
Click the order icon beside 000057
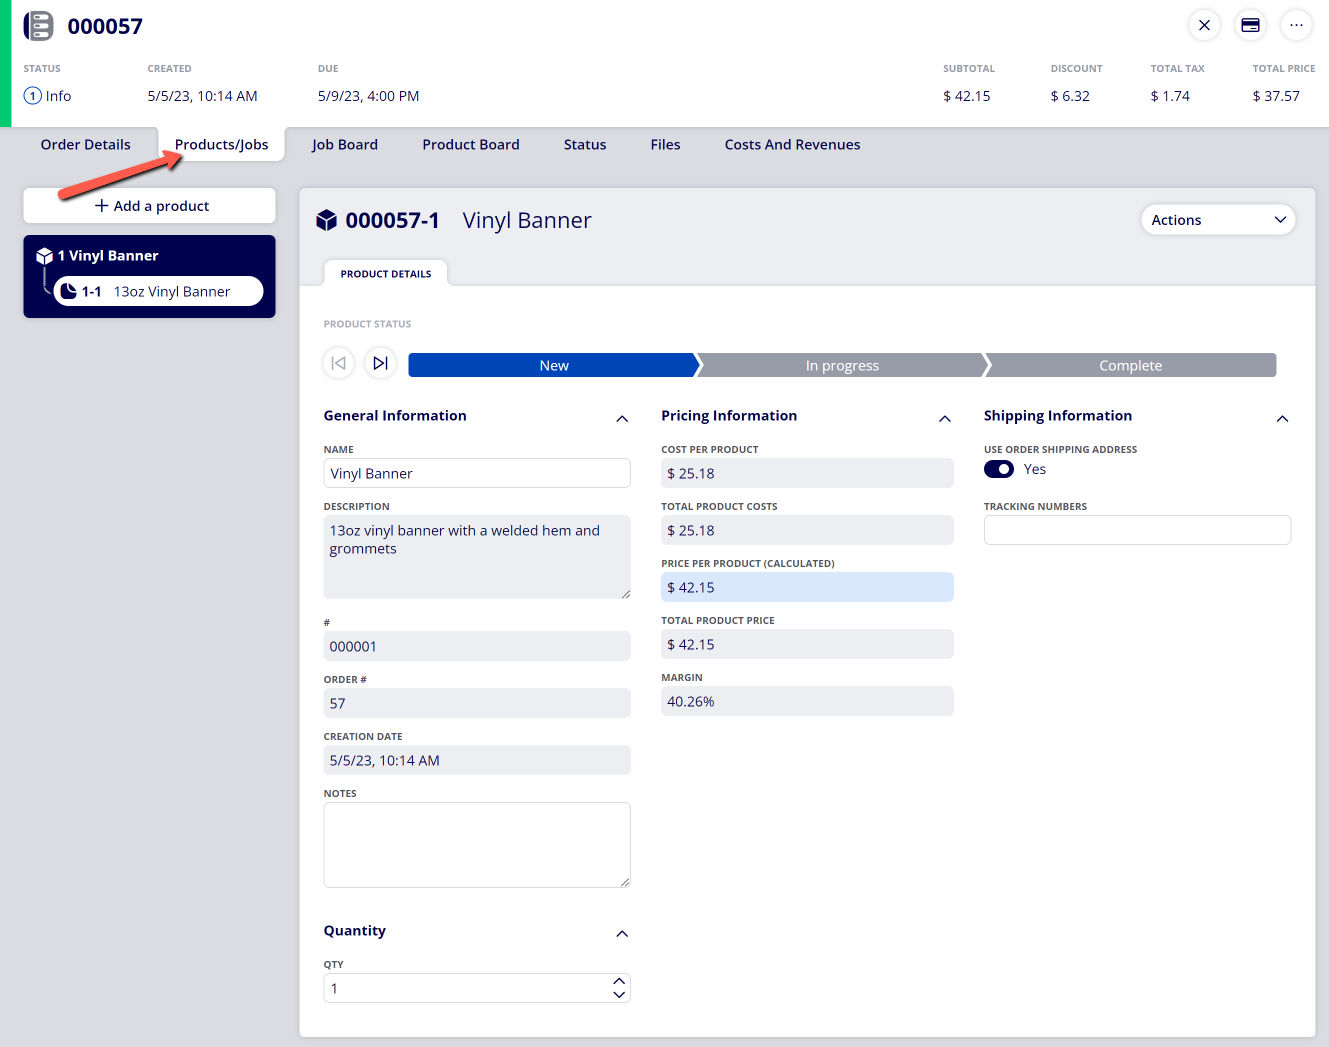pos(38,26)
